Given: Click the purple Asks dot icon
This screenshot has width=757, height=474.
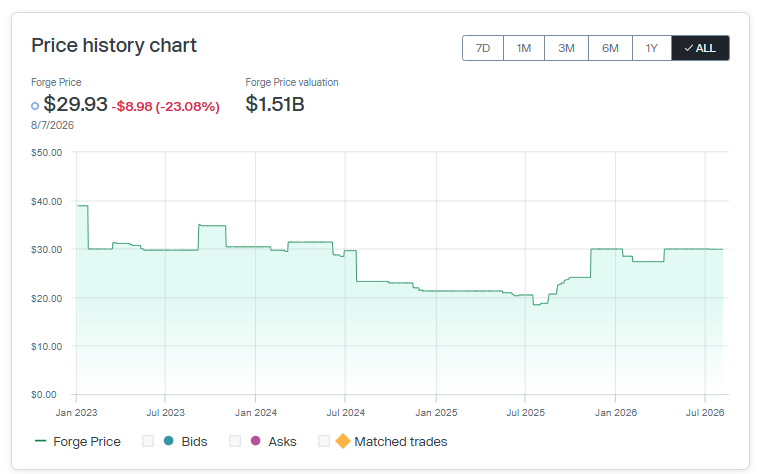Looking at the screenshot, I should [x=256, y=441].
